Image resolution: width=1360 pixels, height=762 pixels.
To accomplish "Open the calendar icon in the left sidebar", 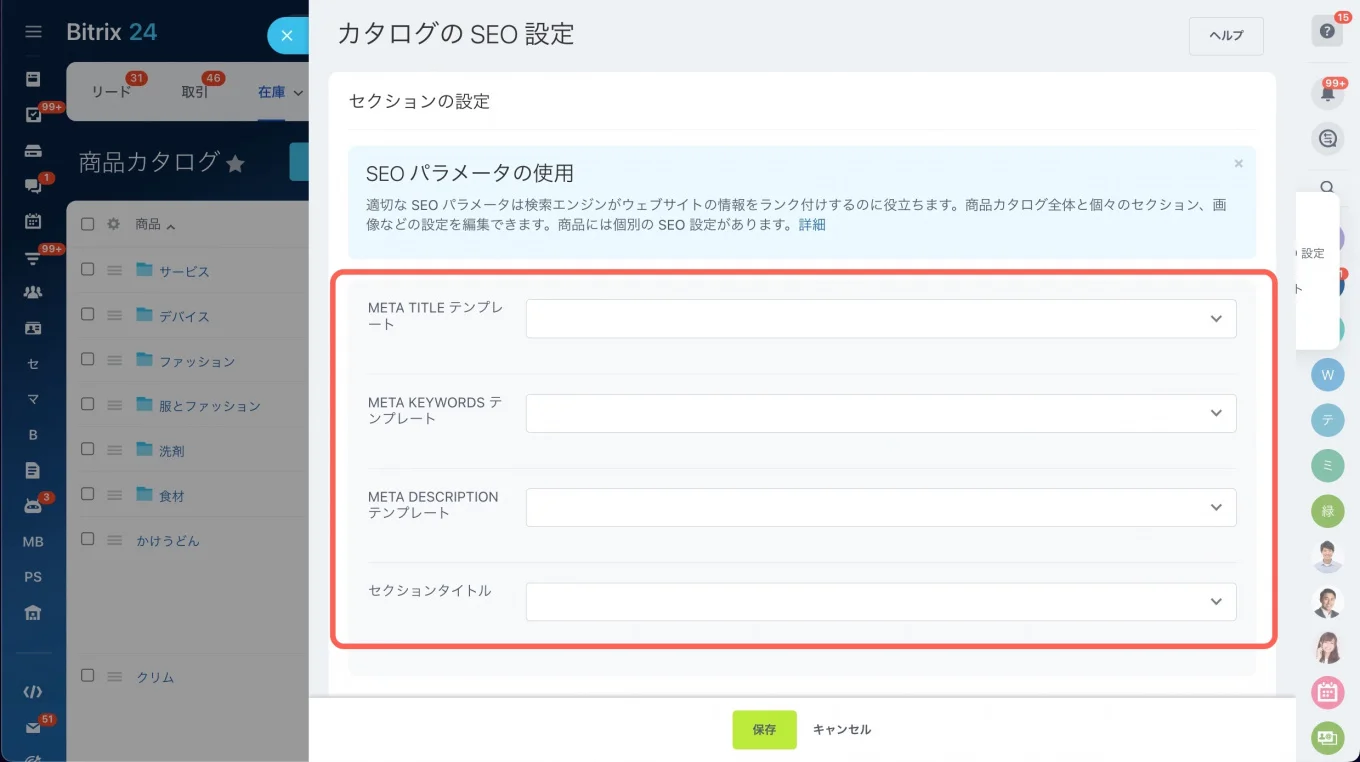I will [x=33, y=220].
